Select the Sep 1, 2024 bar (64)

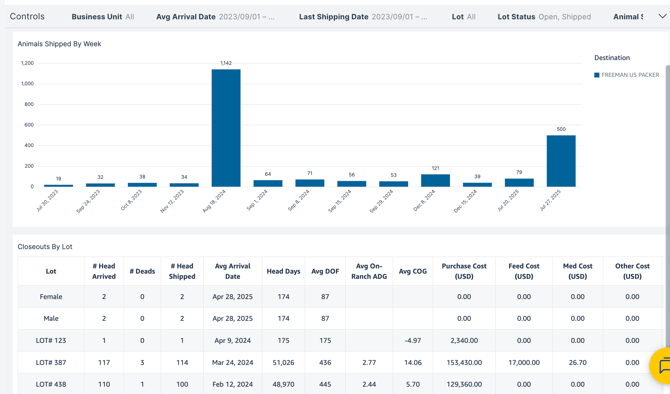[x=267, y=183]
